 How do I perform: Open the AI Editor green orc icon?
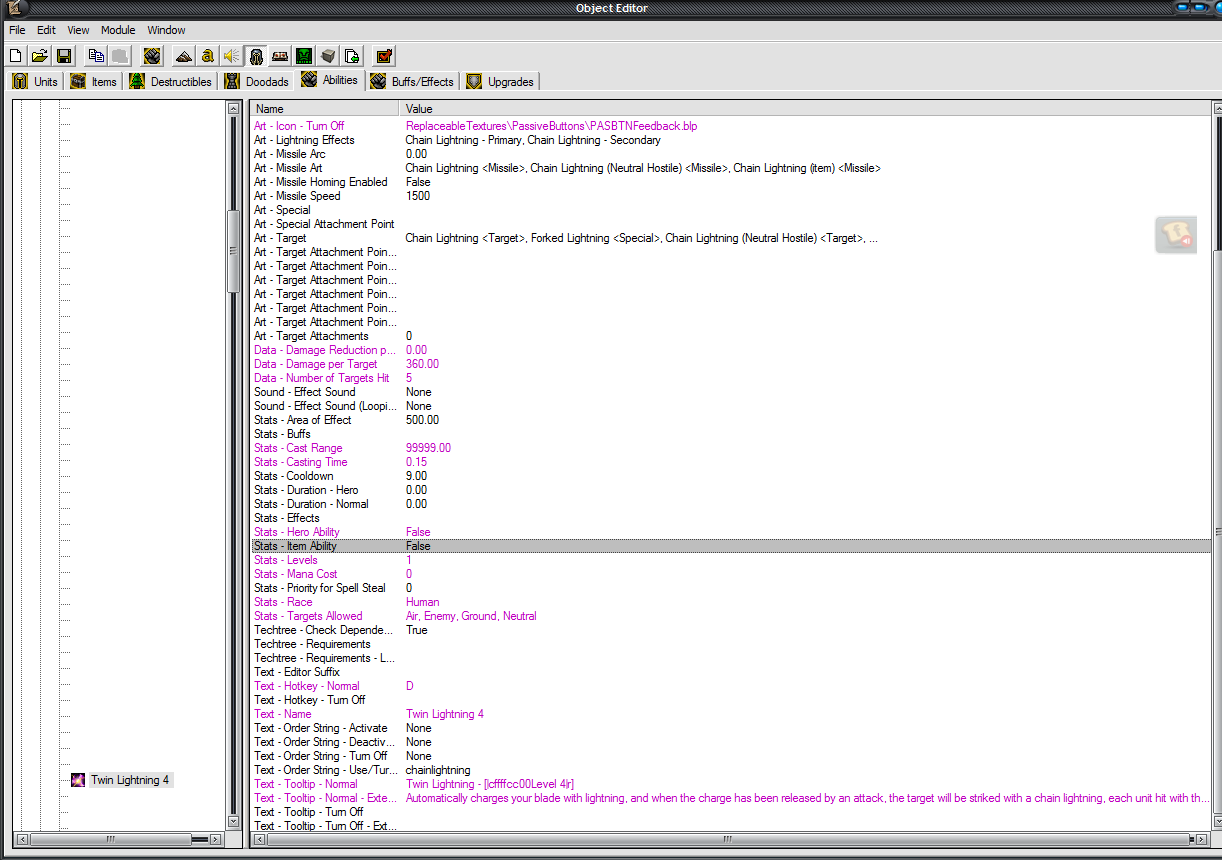coord(304,56)
